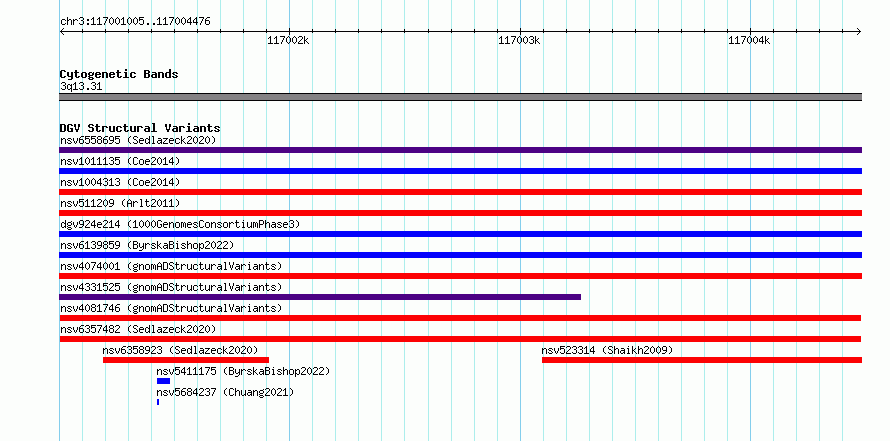Click the red nsv523314 variant bar
The height and width of the screenshot is (441, 890).
pos(702,360)
